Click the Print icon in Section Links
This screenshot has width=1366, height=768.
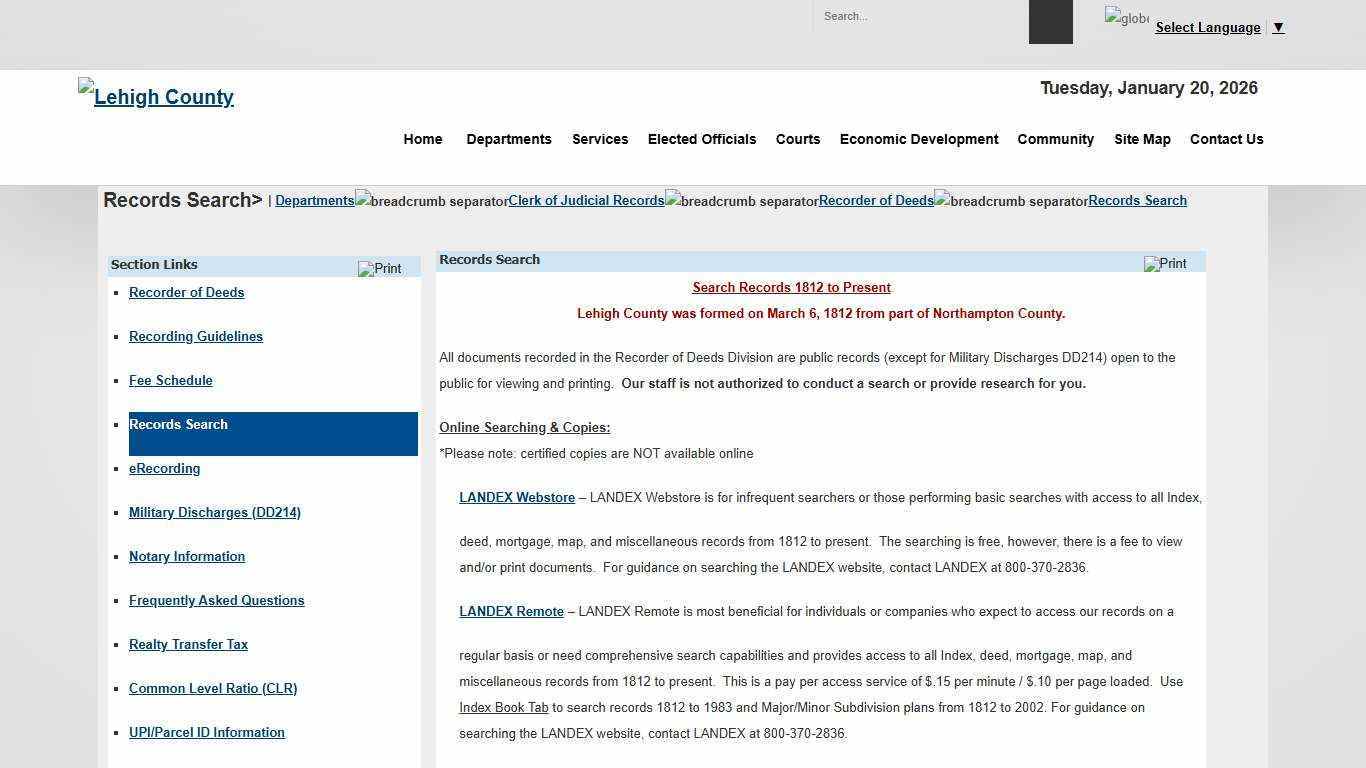pyautogui.click(x=380, y=268)
